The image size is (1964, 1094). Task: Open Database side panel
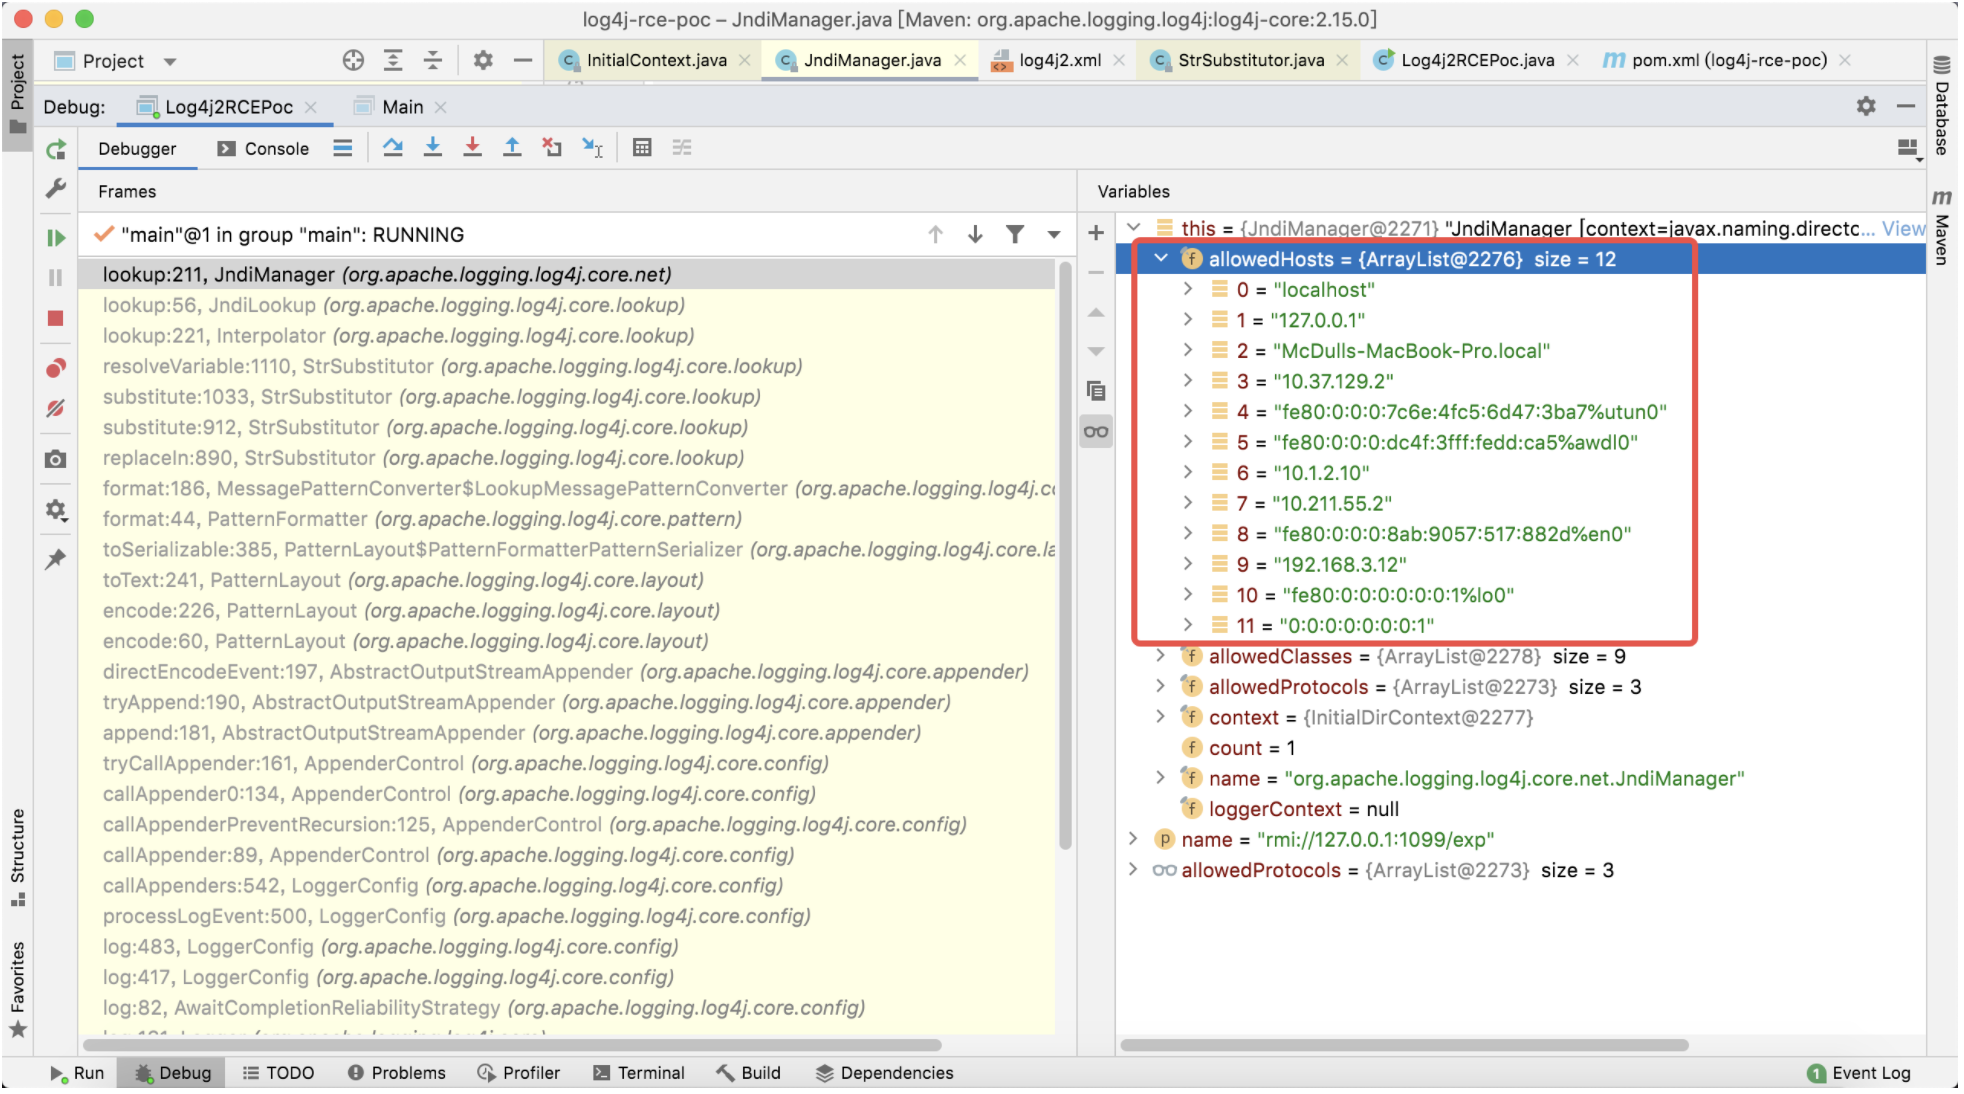(x=1941, y=106)
